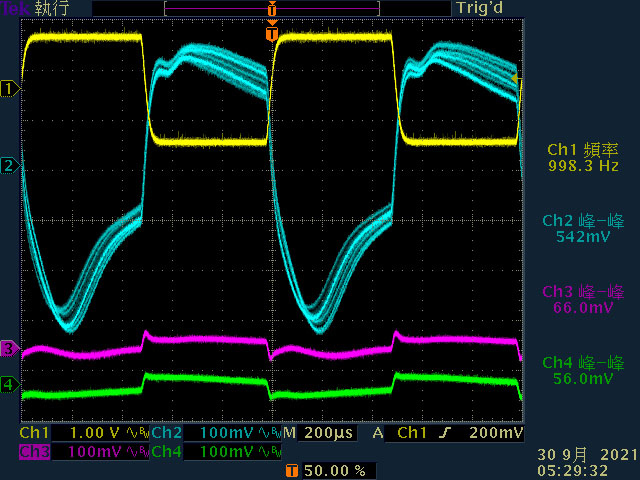Click the Tek logo in top corner
640x480 pixels.
click(x=15, y=8)
